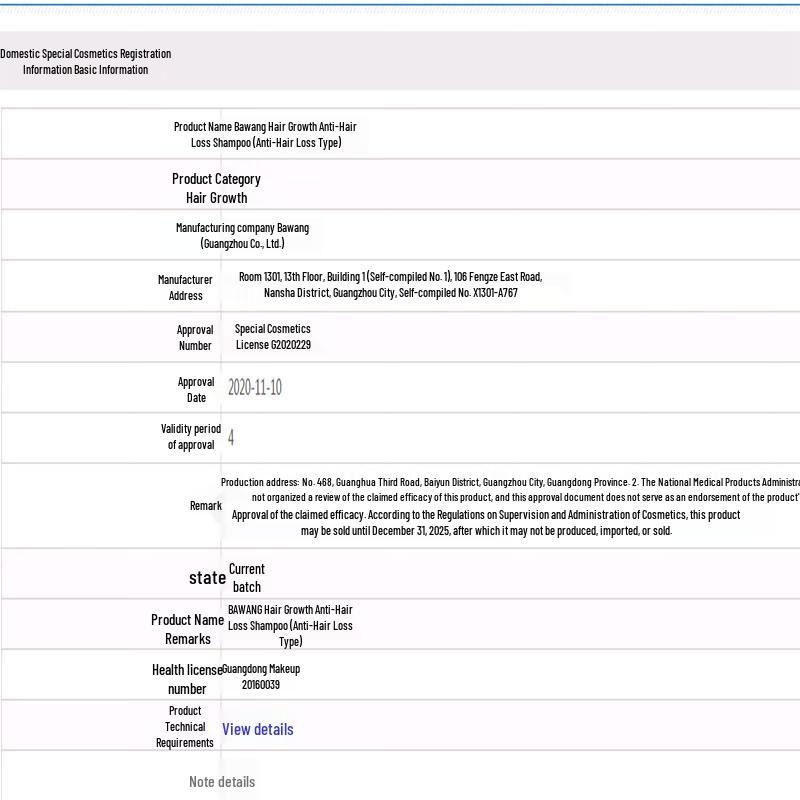This screenshot has width=800, height=800.
Task: Click the Validity period of approval label
Action: tap(191, 436)
